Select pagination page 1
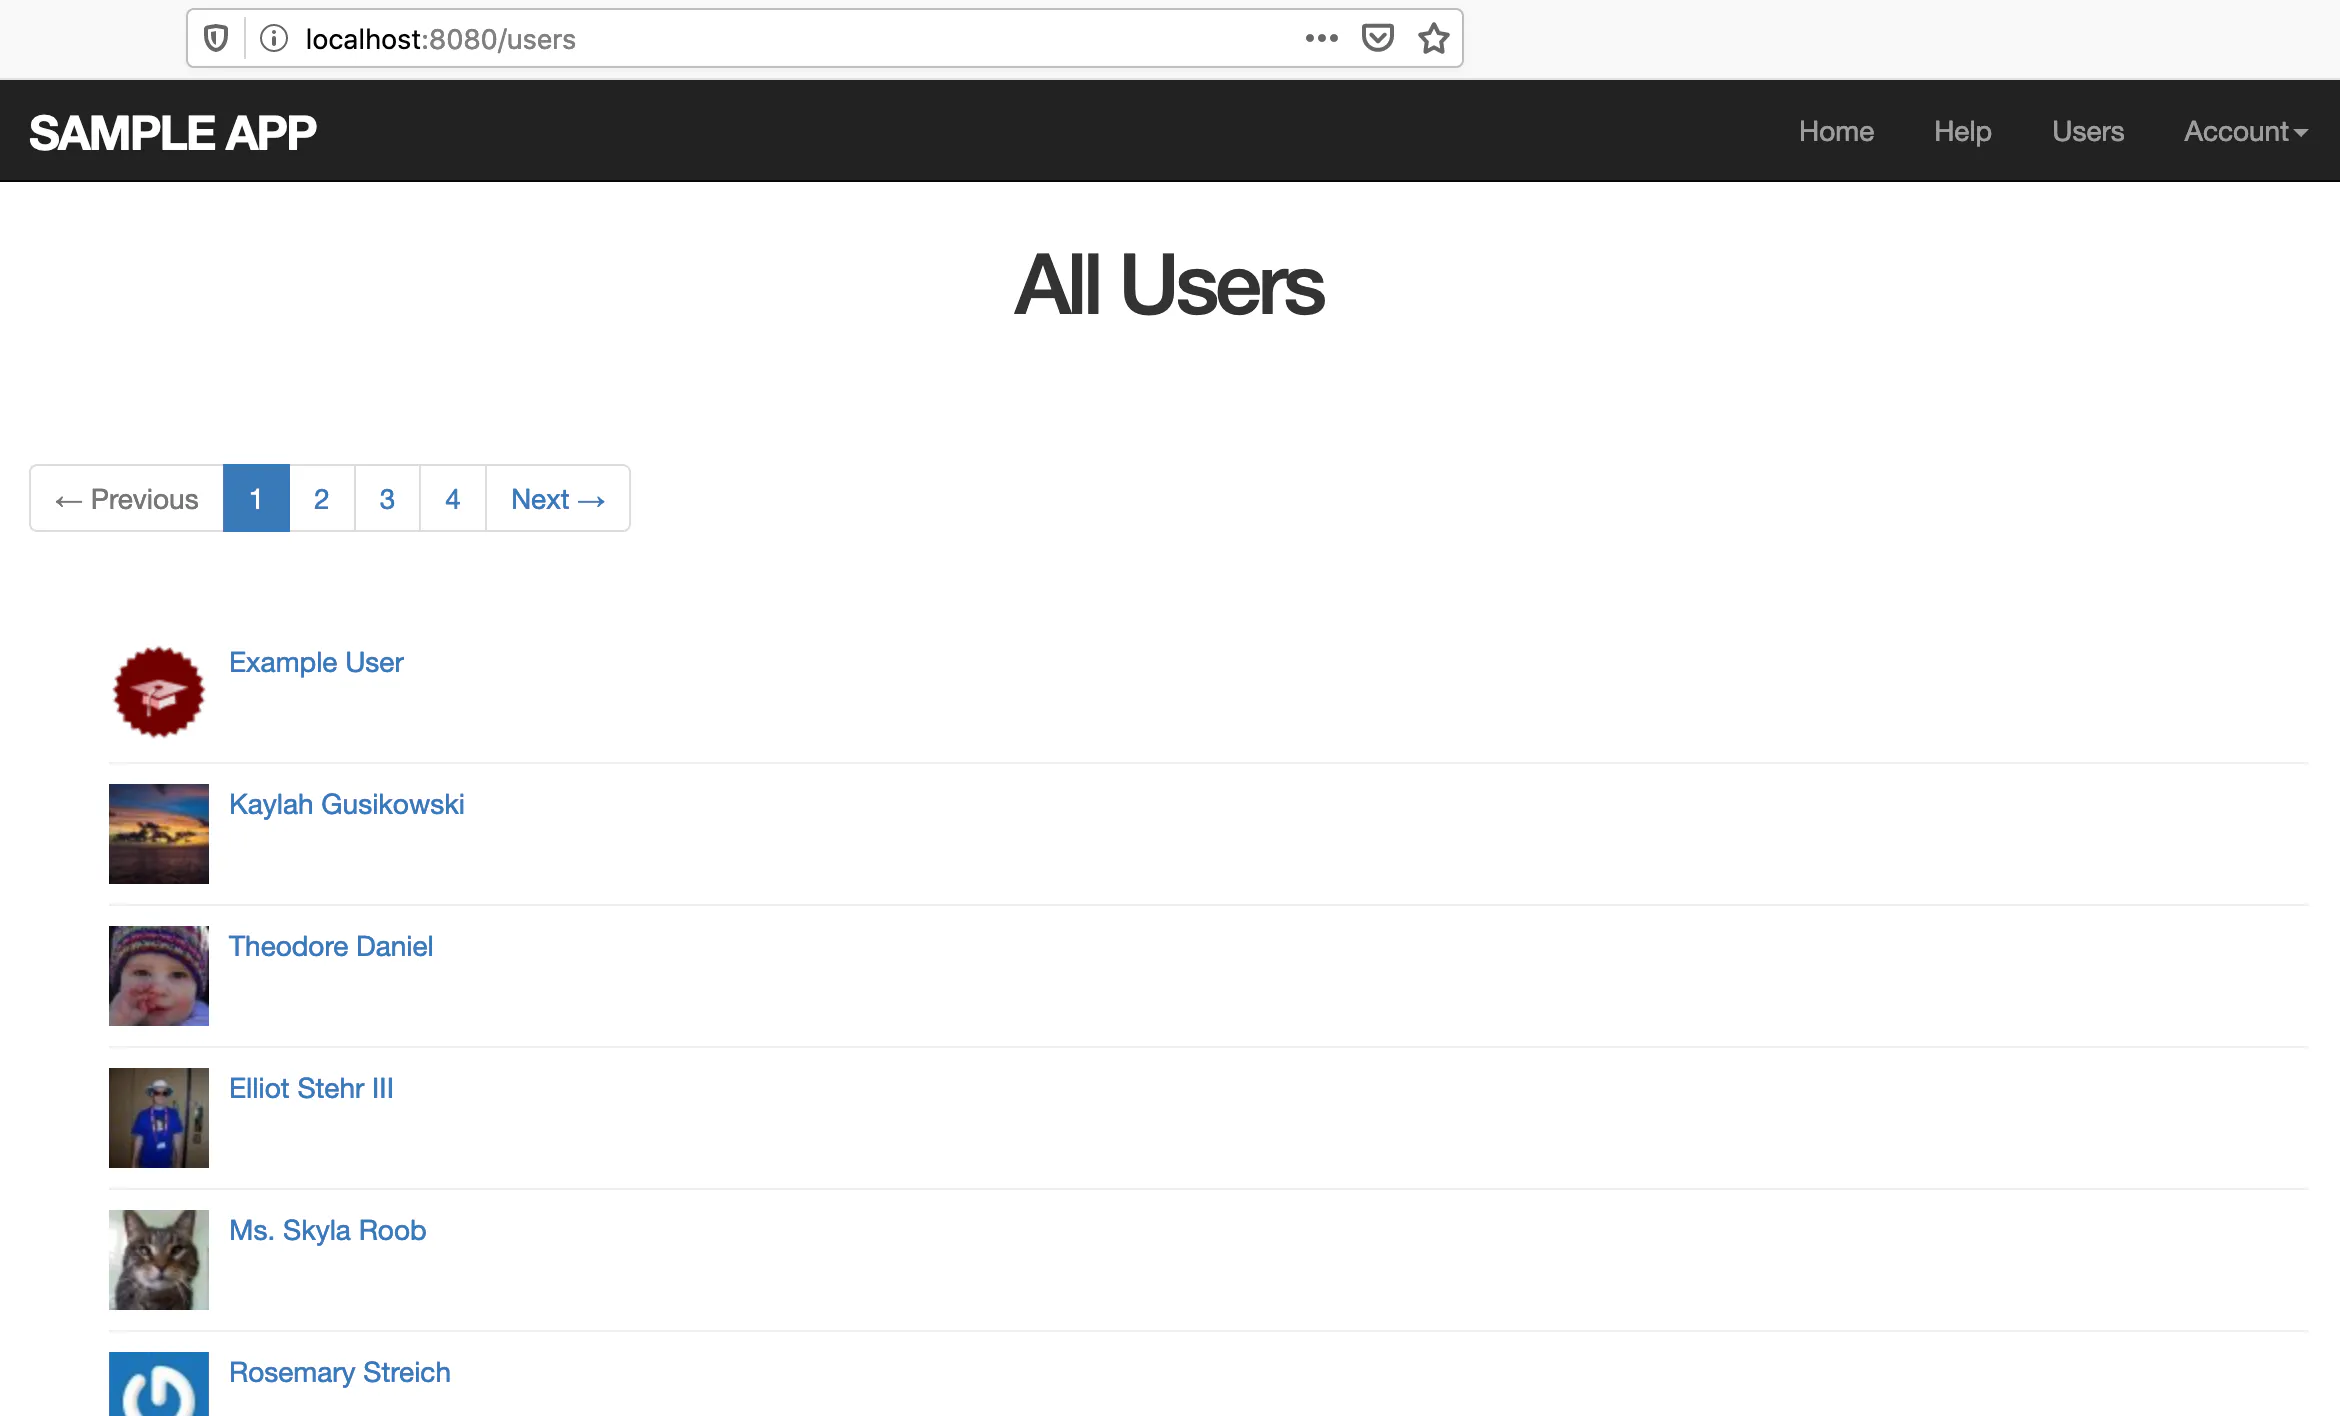Viewport: 2340px width, 1416px height. [x=256, y=498]
